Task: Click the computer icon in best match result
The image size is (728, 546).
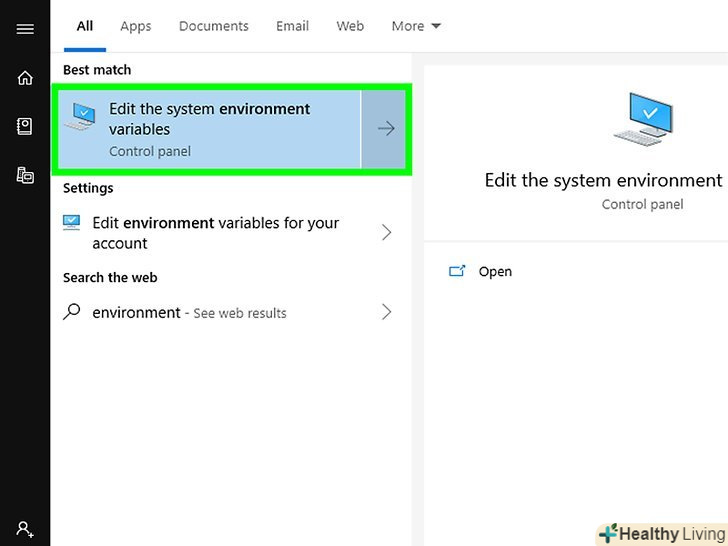Action: pos(81,117)
